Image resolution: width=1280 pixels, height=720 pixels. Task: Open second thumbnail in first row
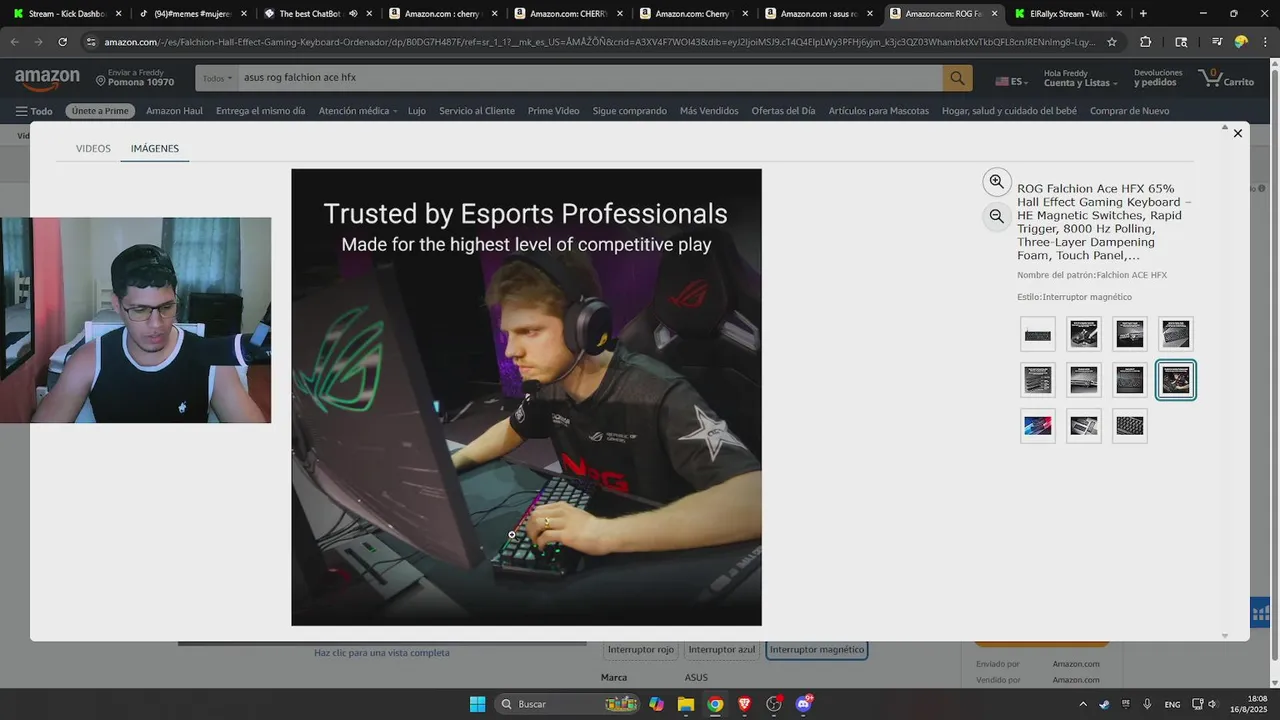point(1084,334)
